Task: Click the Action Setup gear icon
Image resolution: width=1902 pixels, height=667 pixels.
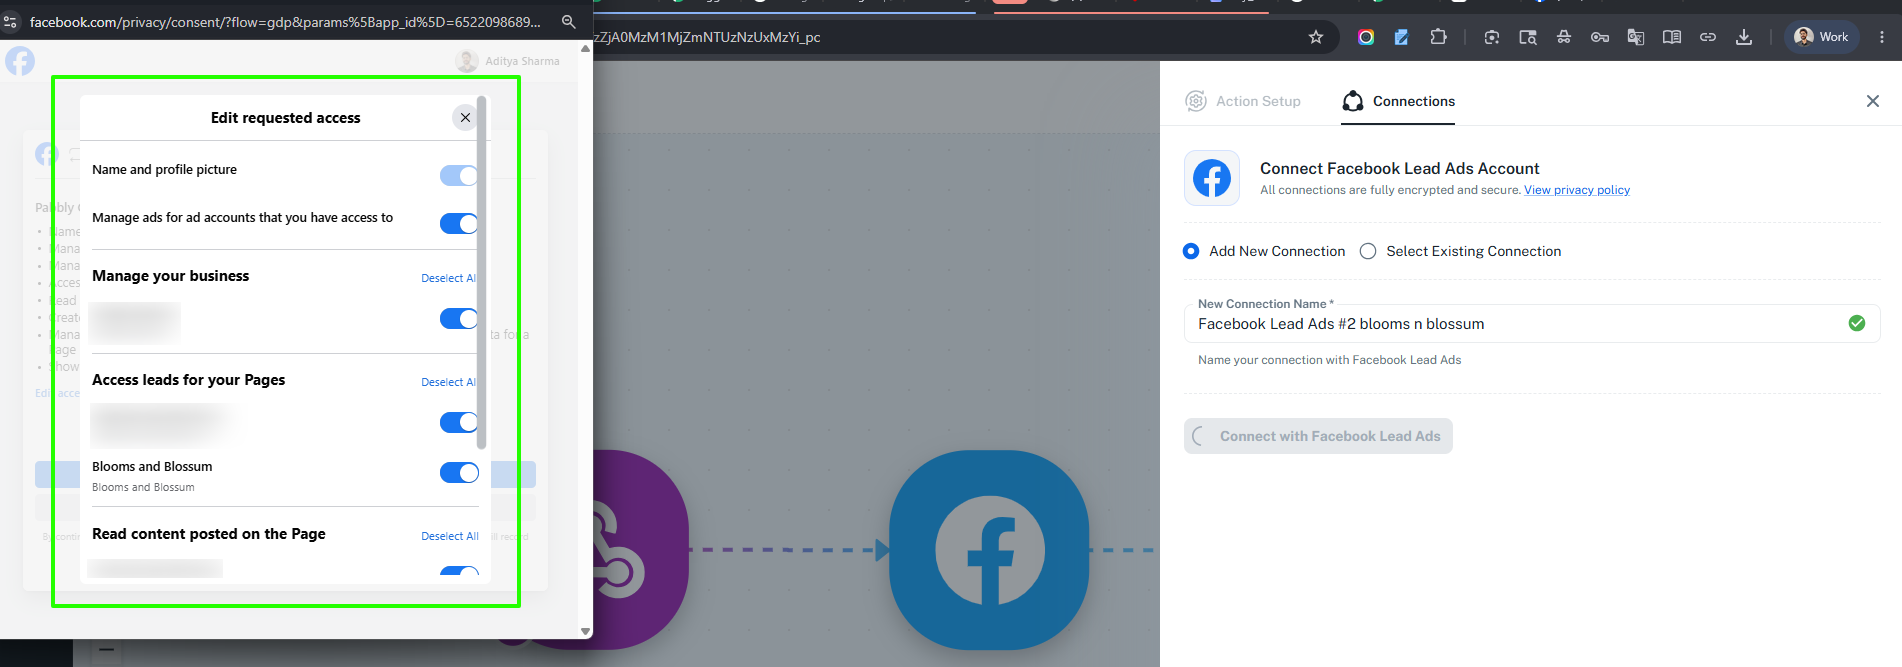Action: 1196,101
